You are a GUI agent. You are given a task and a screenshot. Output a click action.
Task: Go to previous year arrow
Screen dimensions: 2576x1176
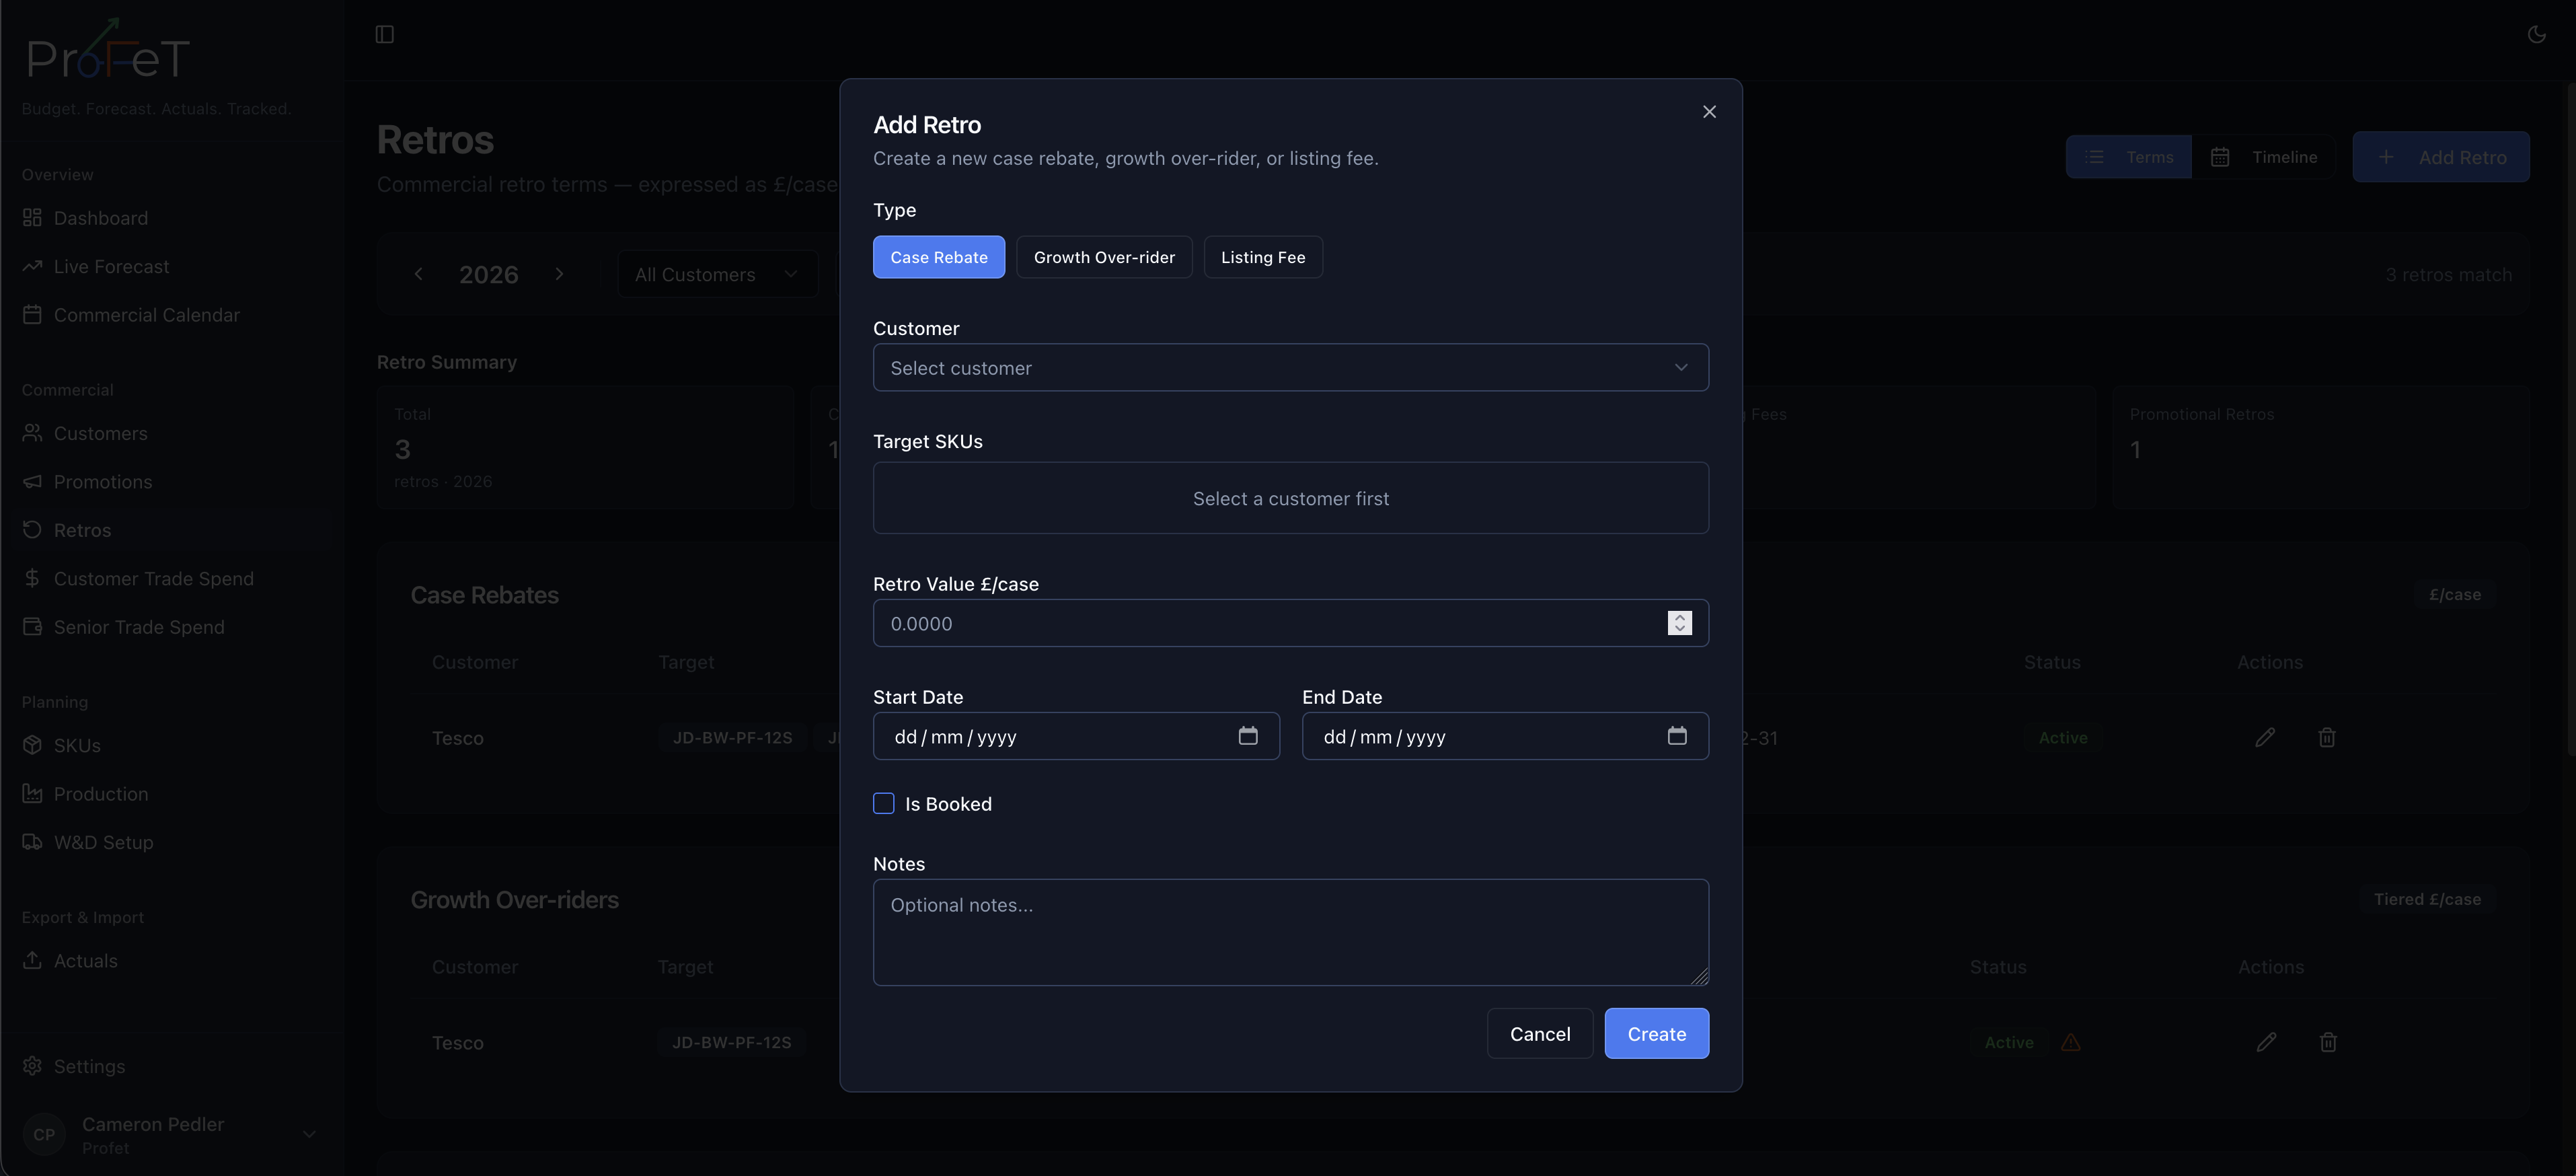point(418,274)
